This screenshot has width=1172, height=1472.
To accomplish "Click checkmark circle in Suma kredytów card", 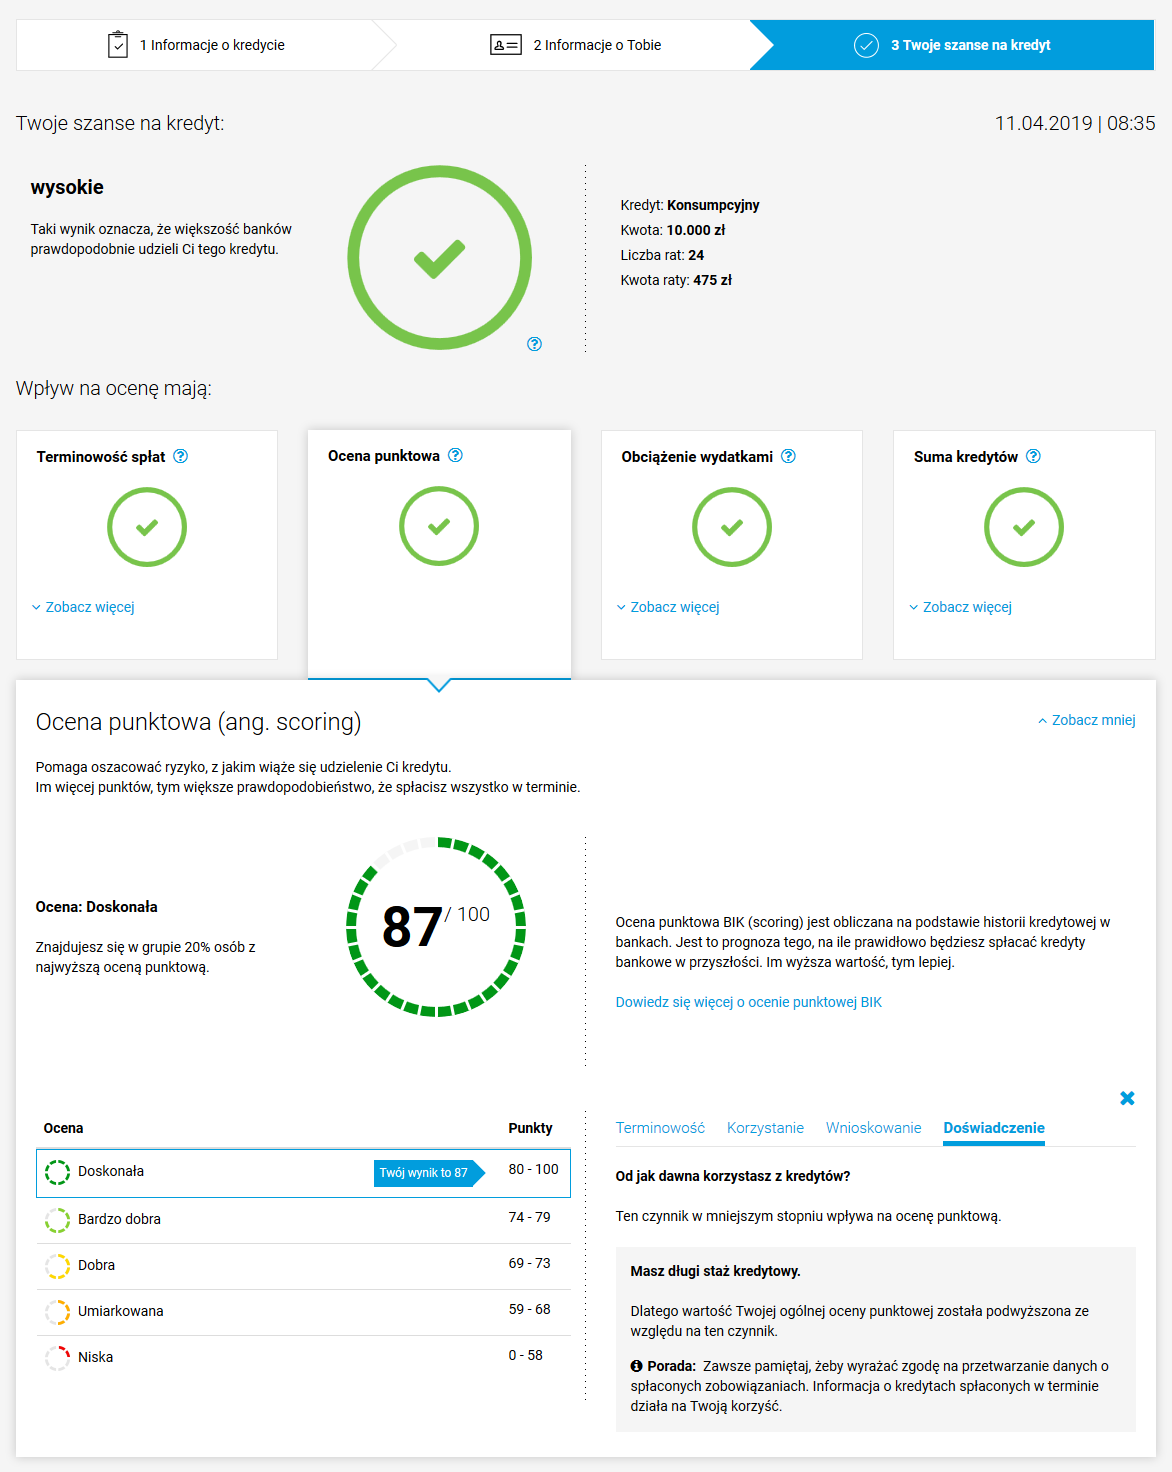I will coord(1023,527).
